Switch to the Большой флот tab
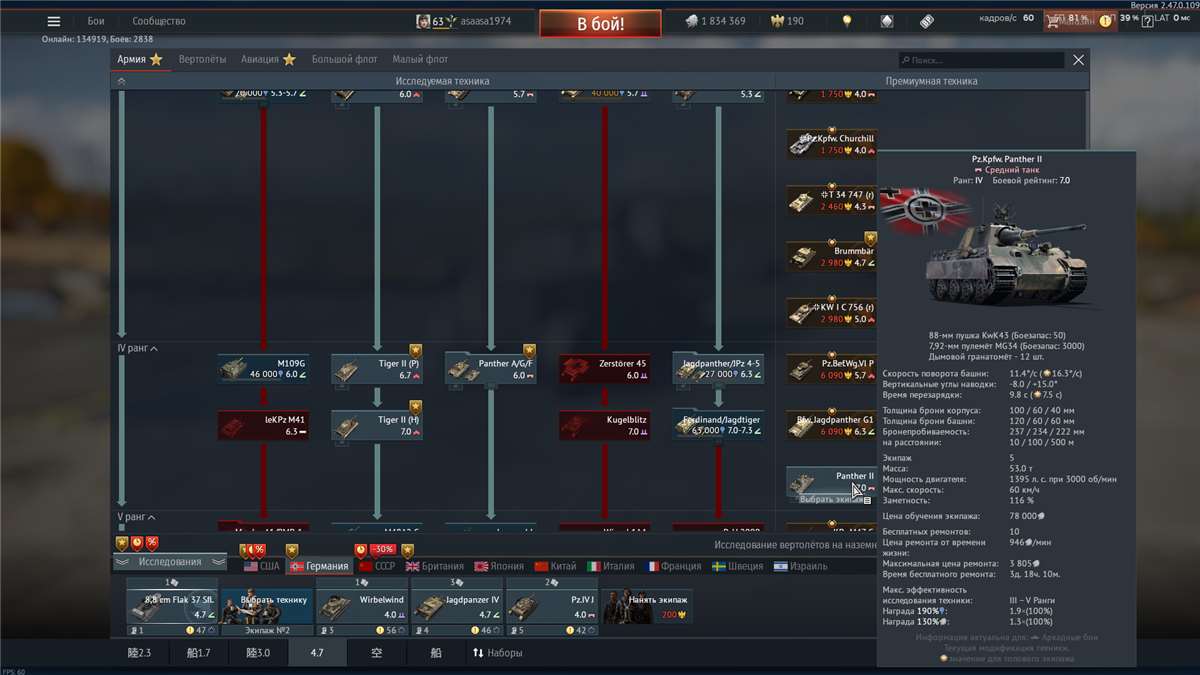 (x=345, y=60)
